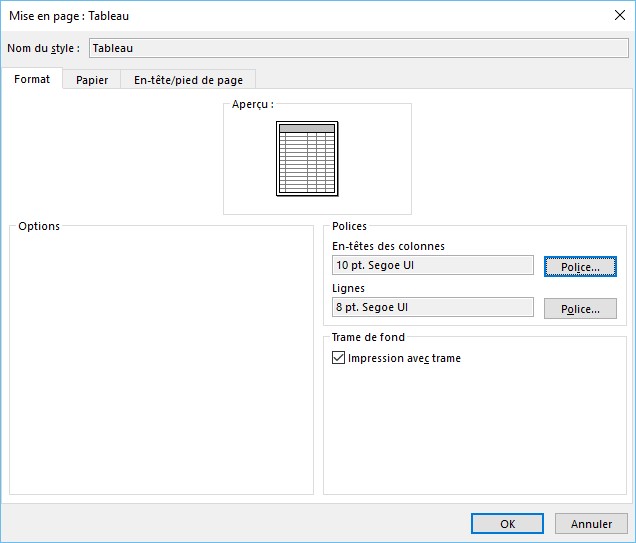Switch to the Papier tab

coord(92,80)
